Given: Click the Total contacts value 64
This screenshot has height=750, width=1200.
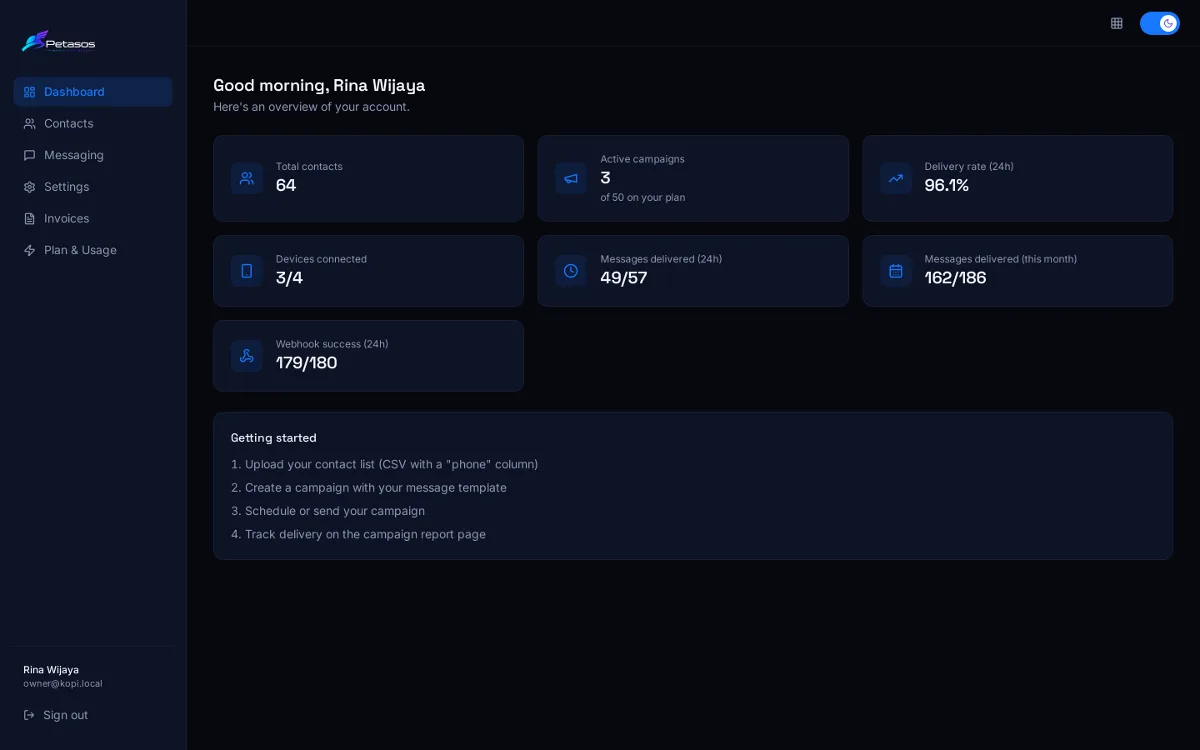Looking at the screenshot, I should coord(286,185).
